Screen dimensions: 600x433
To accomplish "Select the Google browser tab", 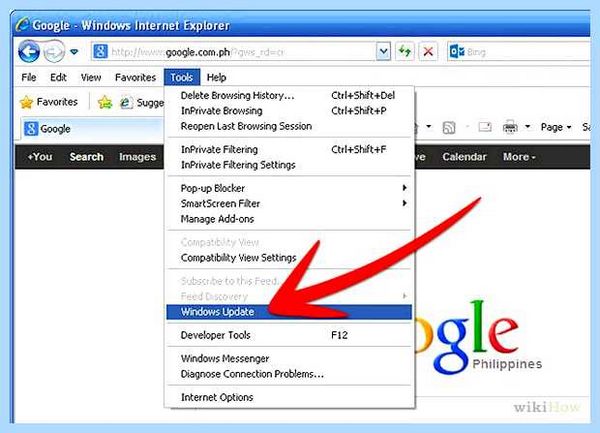I will (x=92, y=129).
